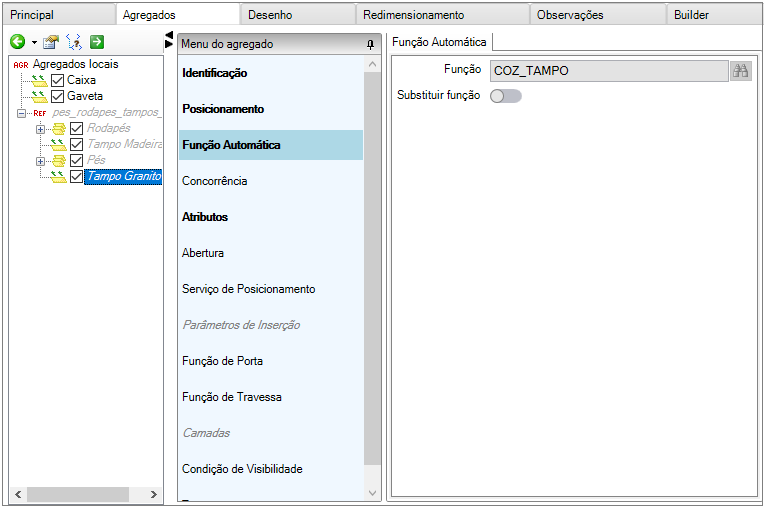Click the tree horizontal scrollbar thumb
This screenshot has height=508, width=765.
click(78, 494)
